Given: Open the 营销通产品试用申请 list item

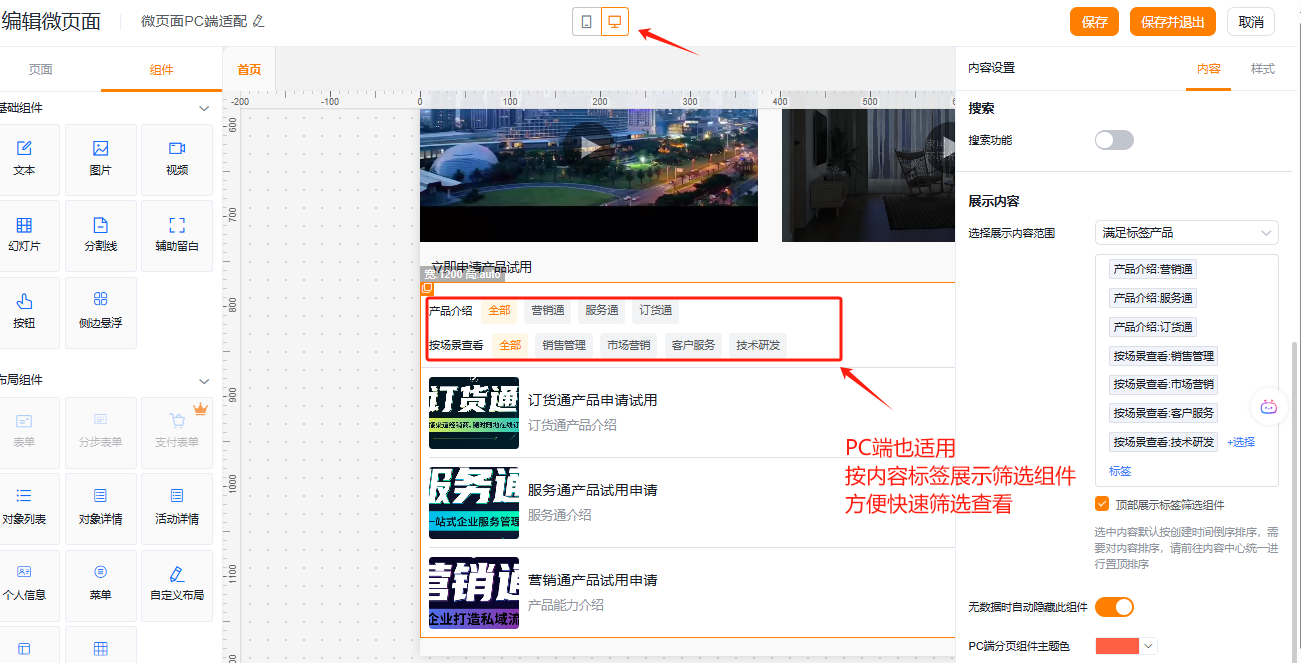Looking at the screenshot, I should pyautogui.click(x=688, y=593).
